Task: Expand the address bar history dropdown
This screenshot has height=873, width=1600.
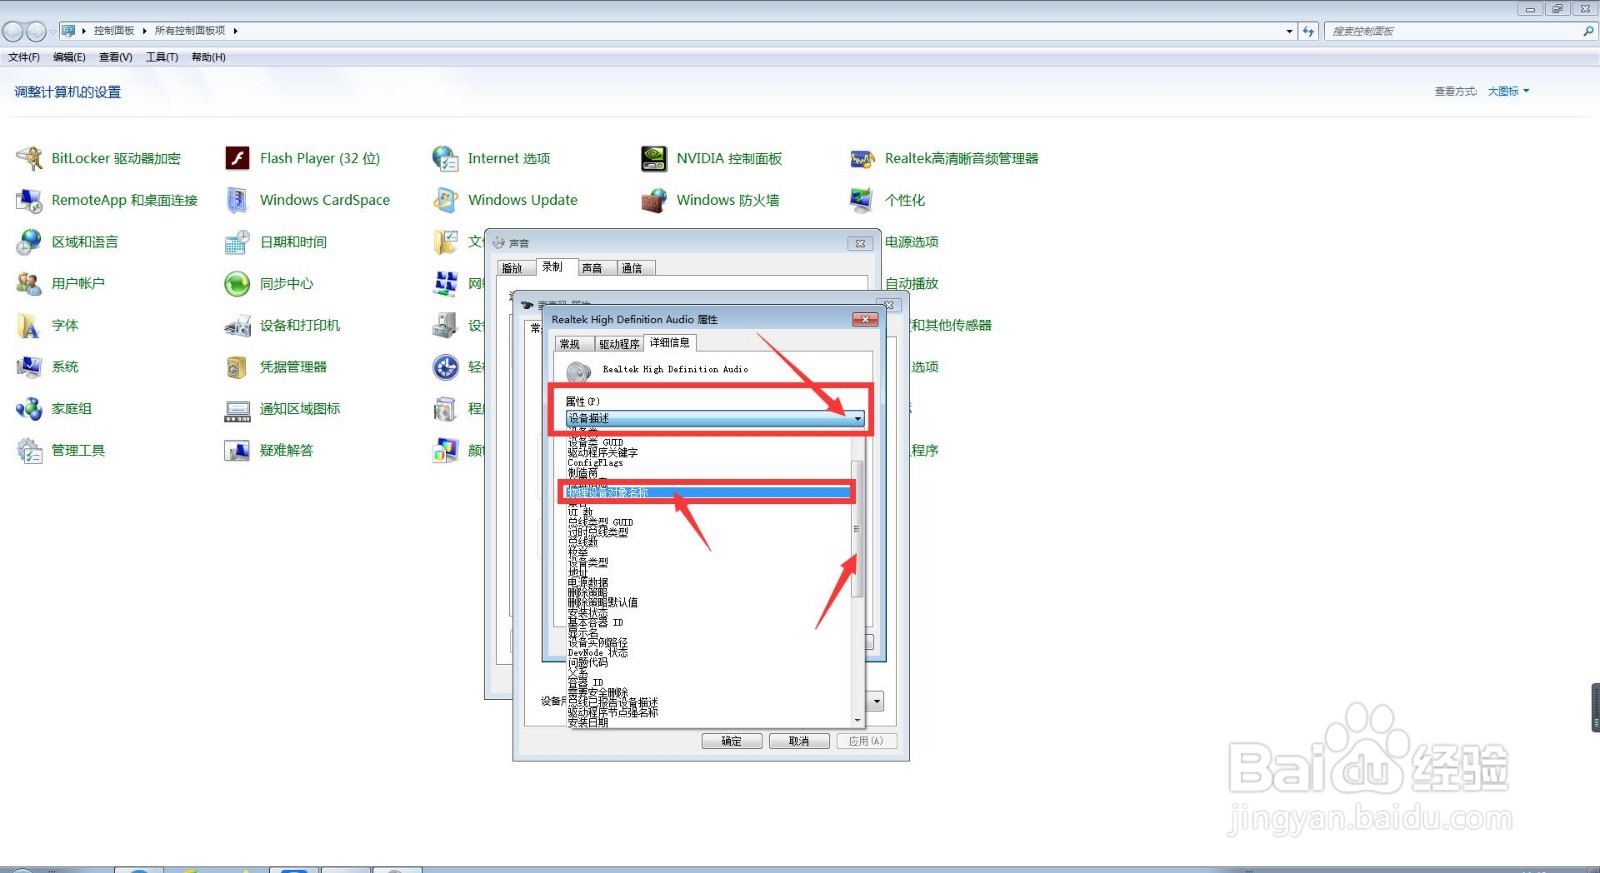Action: (1289, 31)
